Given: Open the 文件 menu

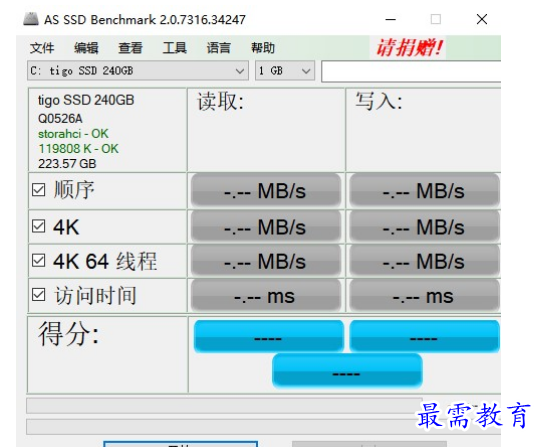Looking at the screenshot, I should [42, 48].
